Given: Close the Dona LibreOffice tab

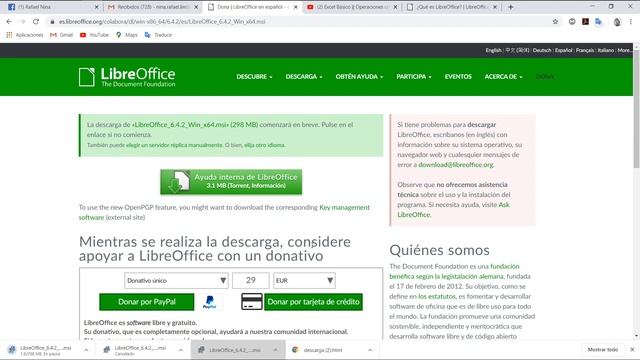Looking at the screenshot, I should [x=296, y=7].
